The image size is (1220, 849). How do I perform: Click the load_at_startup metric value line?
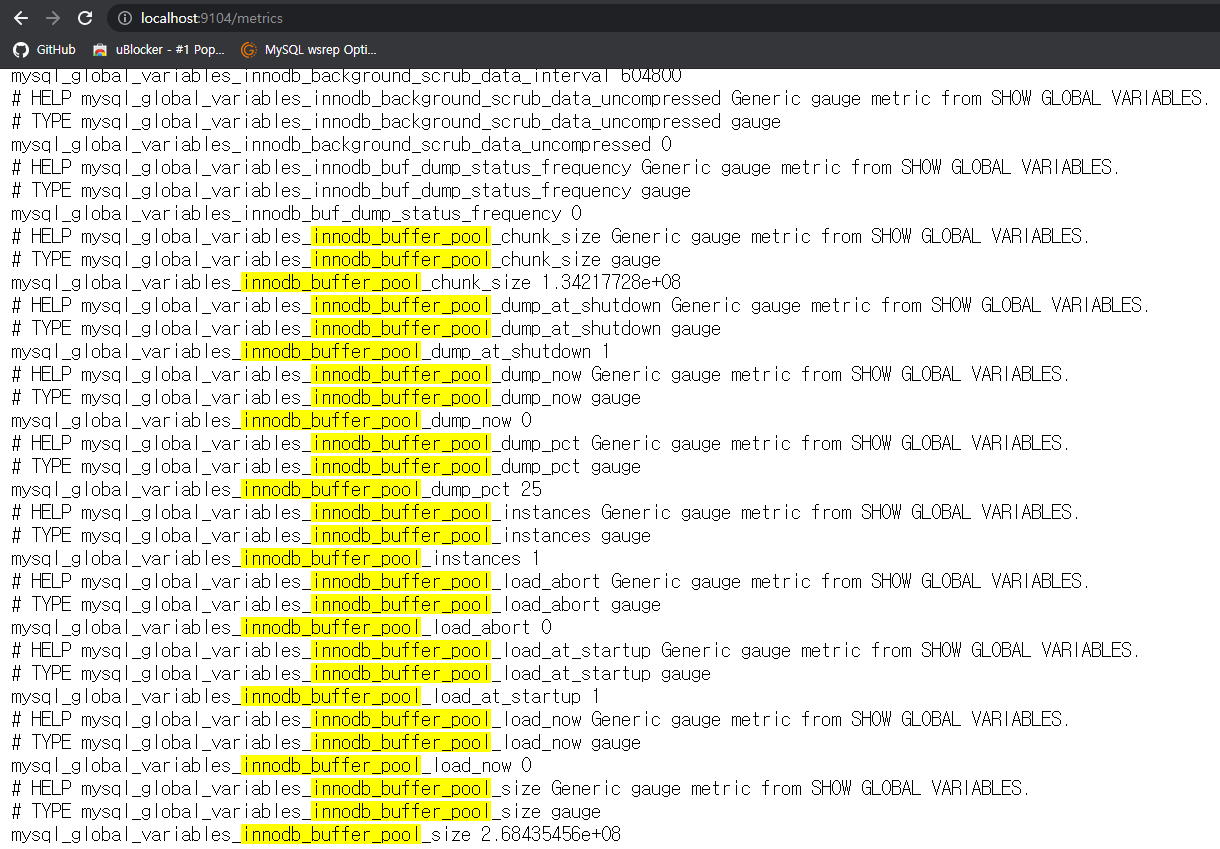coord(305,697)
